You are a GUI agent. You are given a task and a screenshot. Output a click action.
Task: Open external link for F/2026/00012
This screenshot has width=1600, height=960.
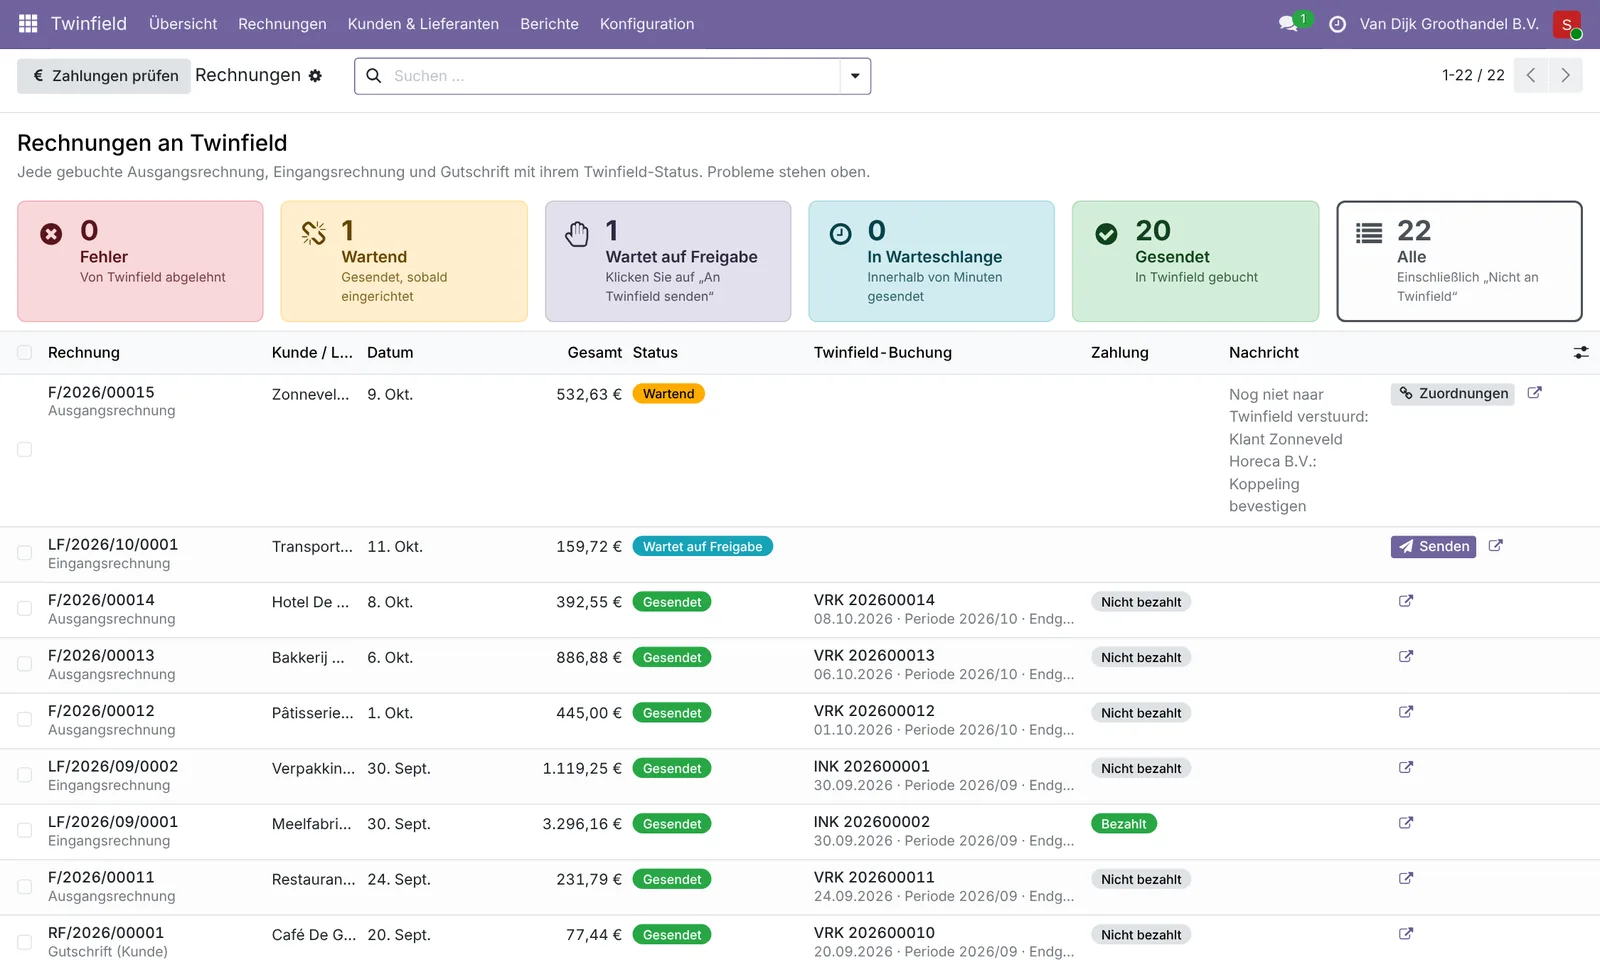point(1406,712)
